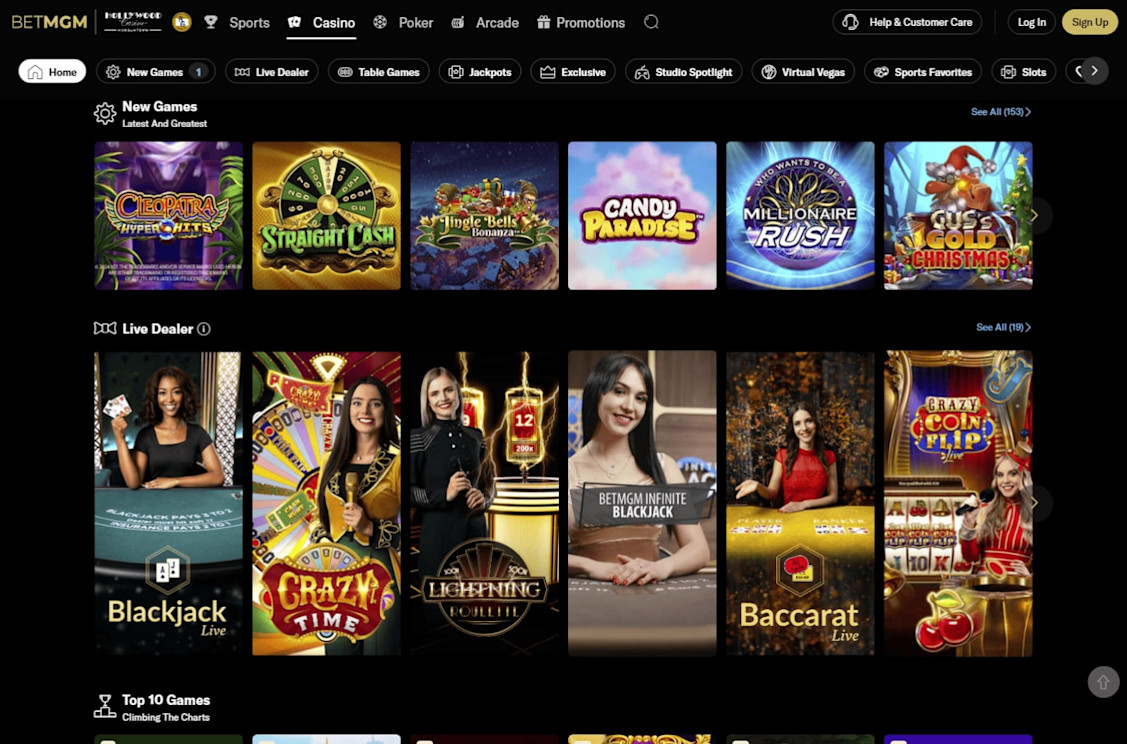This screenshot has height=744, width=1127.
Task: Select the Studio Spotlight category chip
Action: pyautogui.click(x=684, y=71)
